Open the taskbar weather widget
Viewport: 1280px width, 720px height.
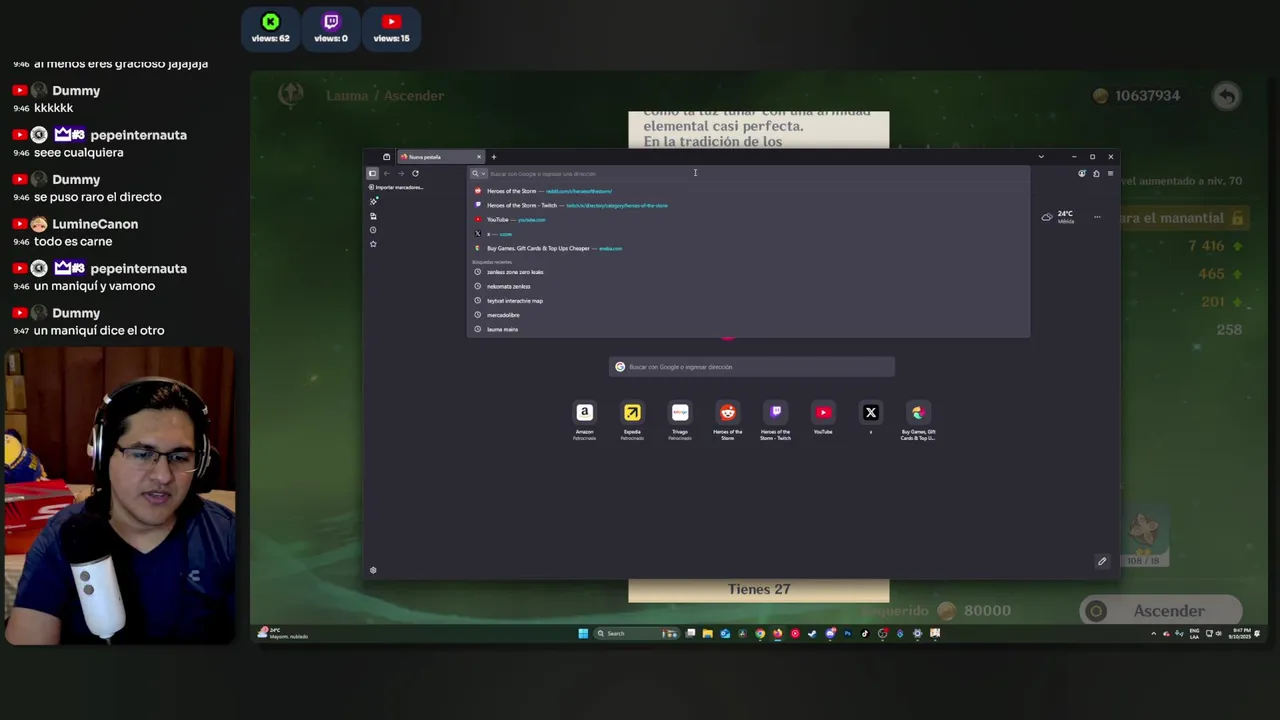click(x=282, y=633)
